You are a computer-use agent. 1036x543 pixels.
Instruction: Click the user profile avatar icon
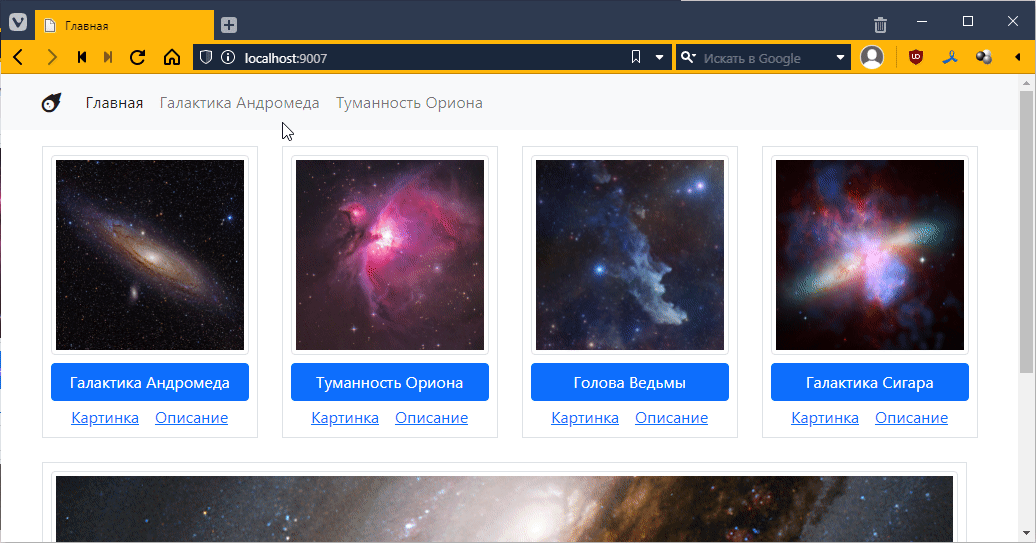(872, 58)
